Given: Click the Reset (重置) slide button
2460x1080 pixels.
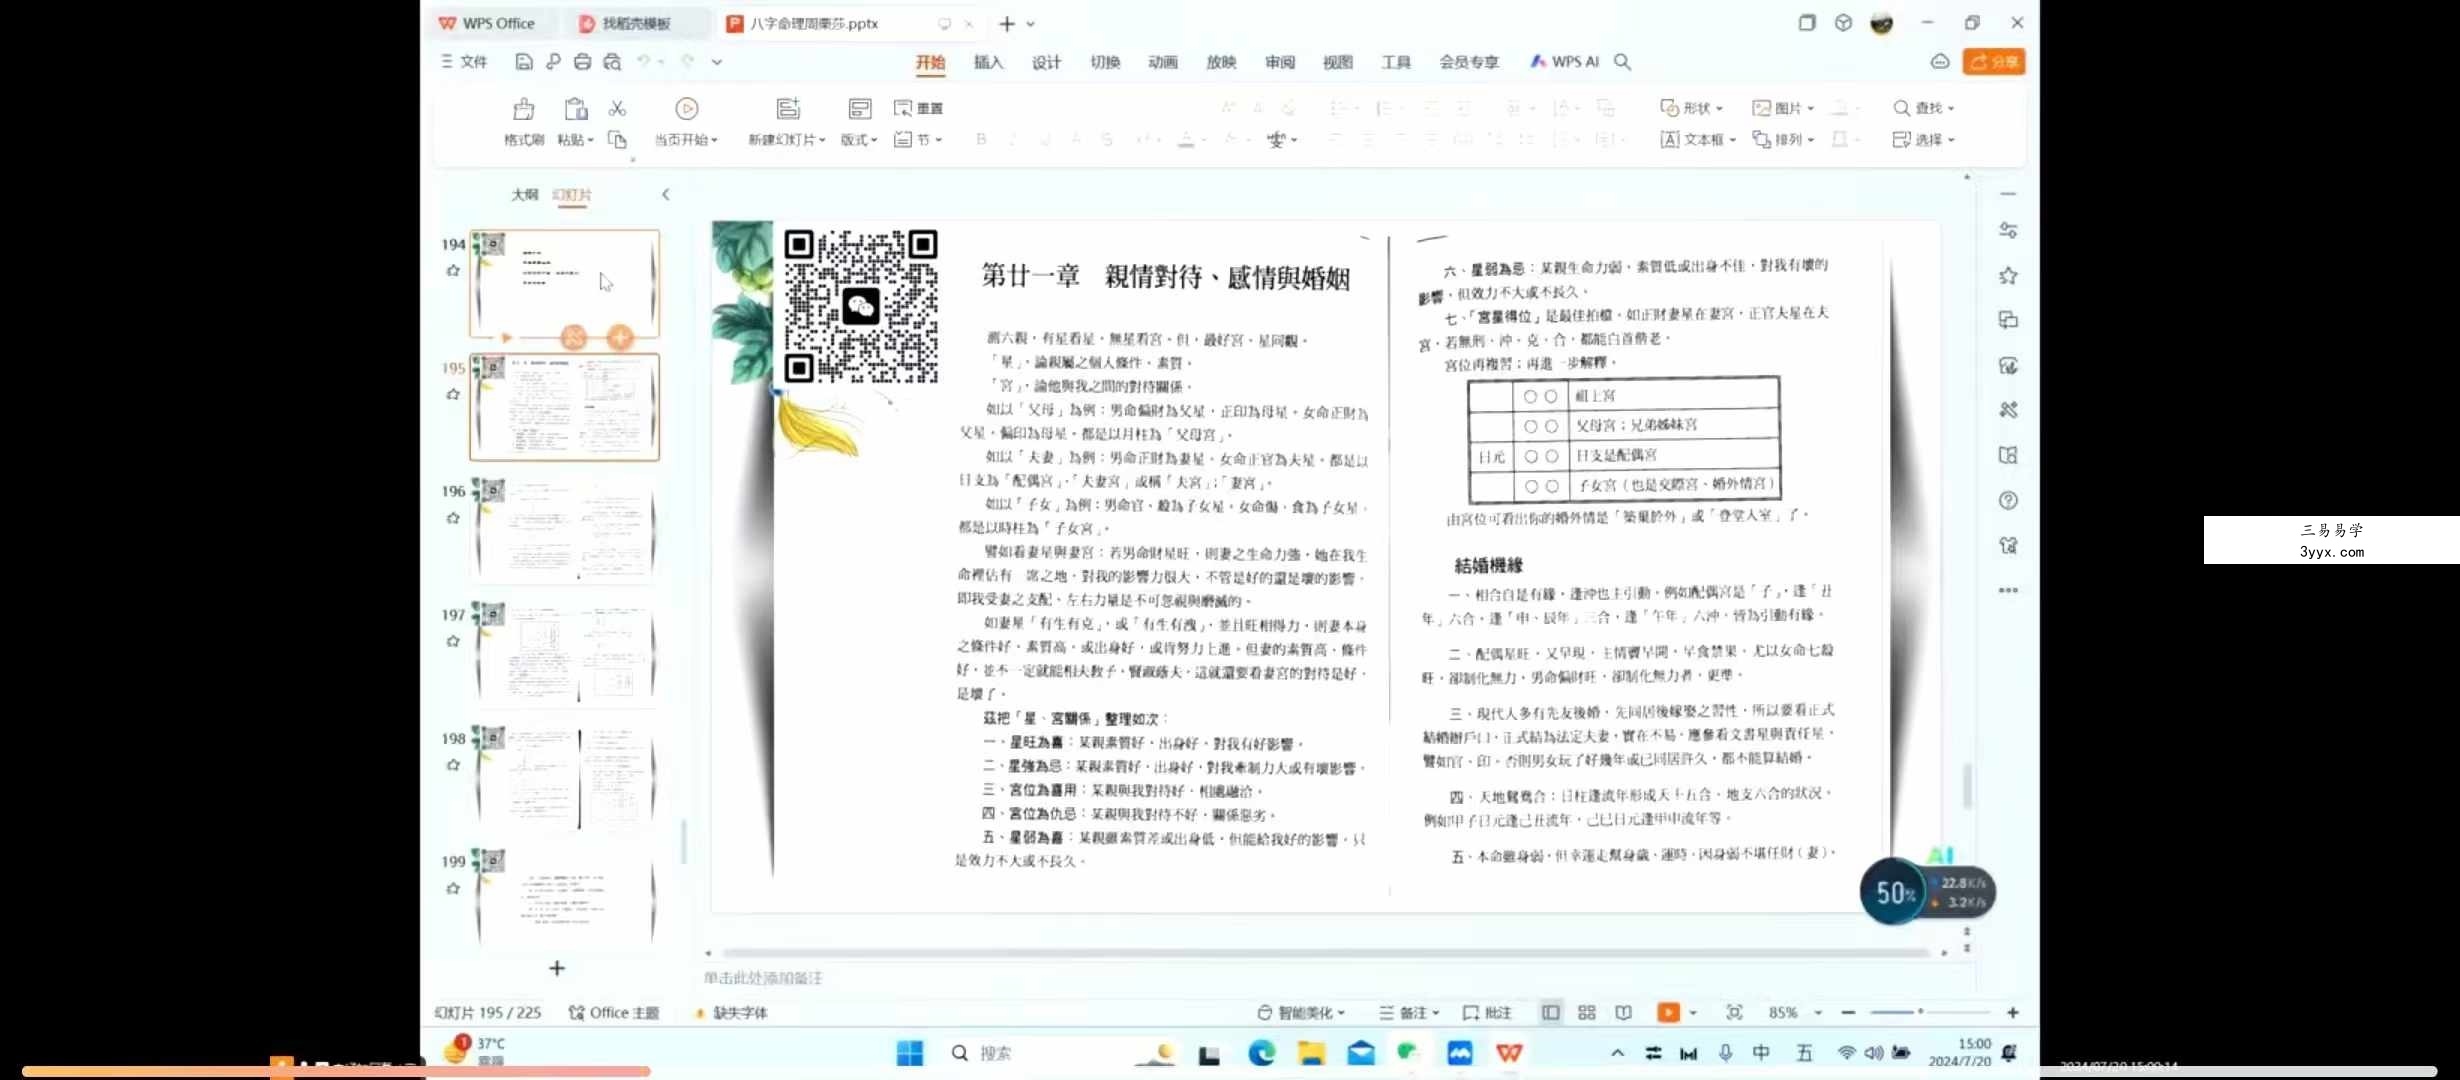Looking at the screenshot, I should coord(918,108).
